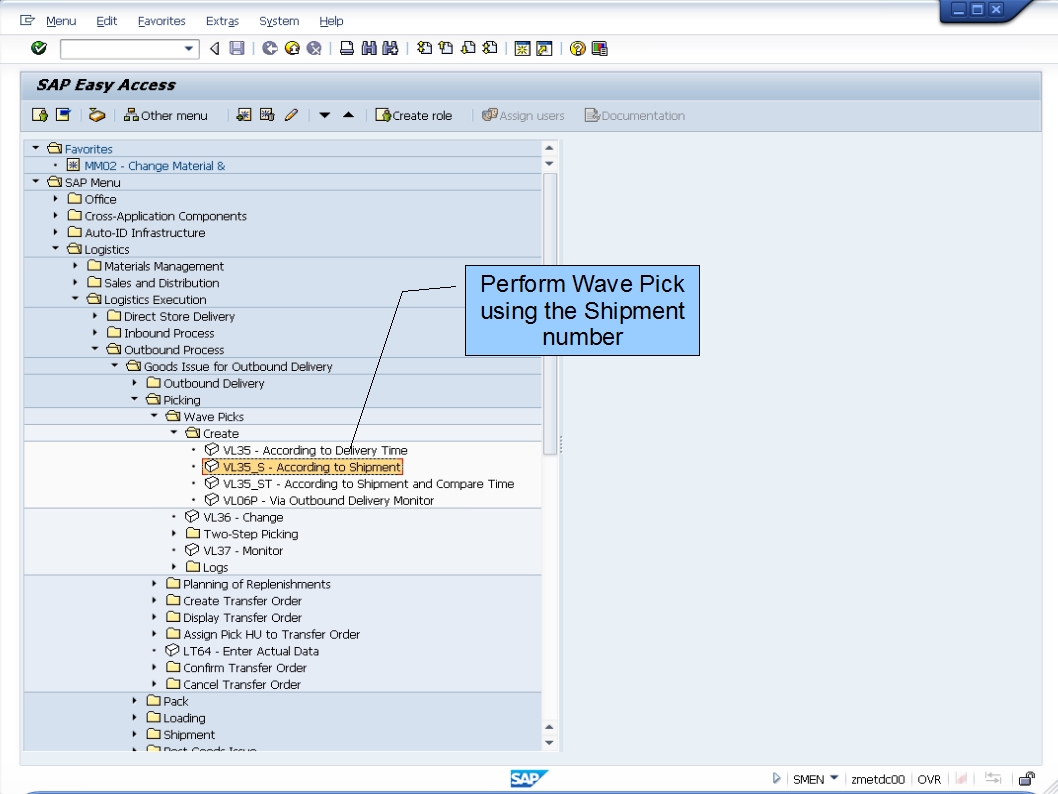Expand the Materials Management folder
Viewport: 1058px width, 794px height.
pyautogui.click(x=76, y=266)
